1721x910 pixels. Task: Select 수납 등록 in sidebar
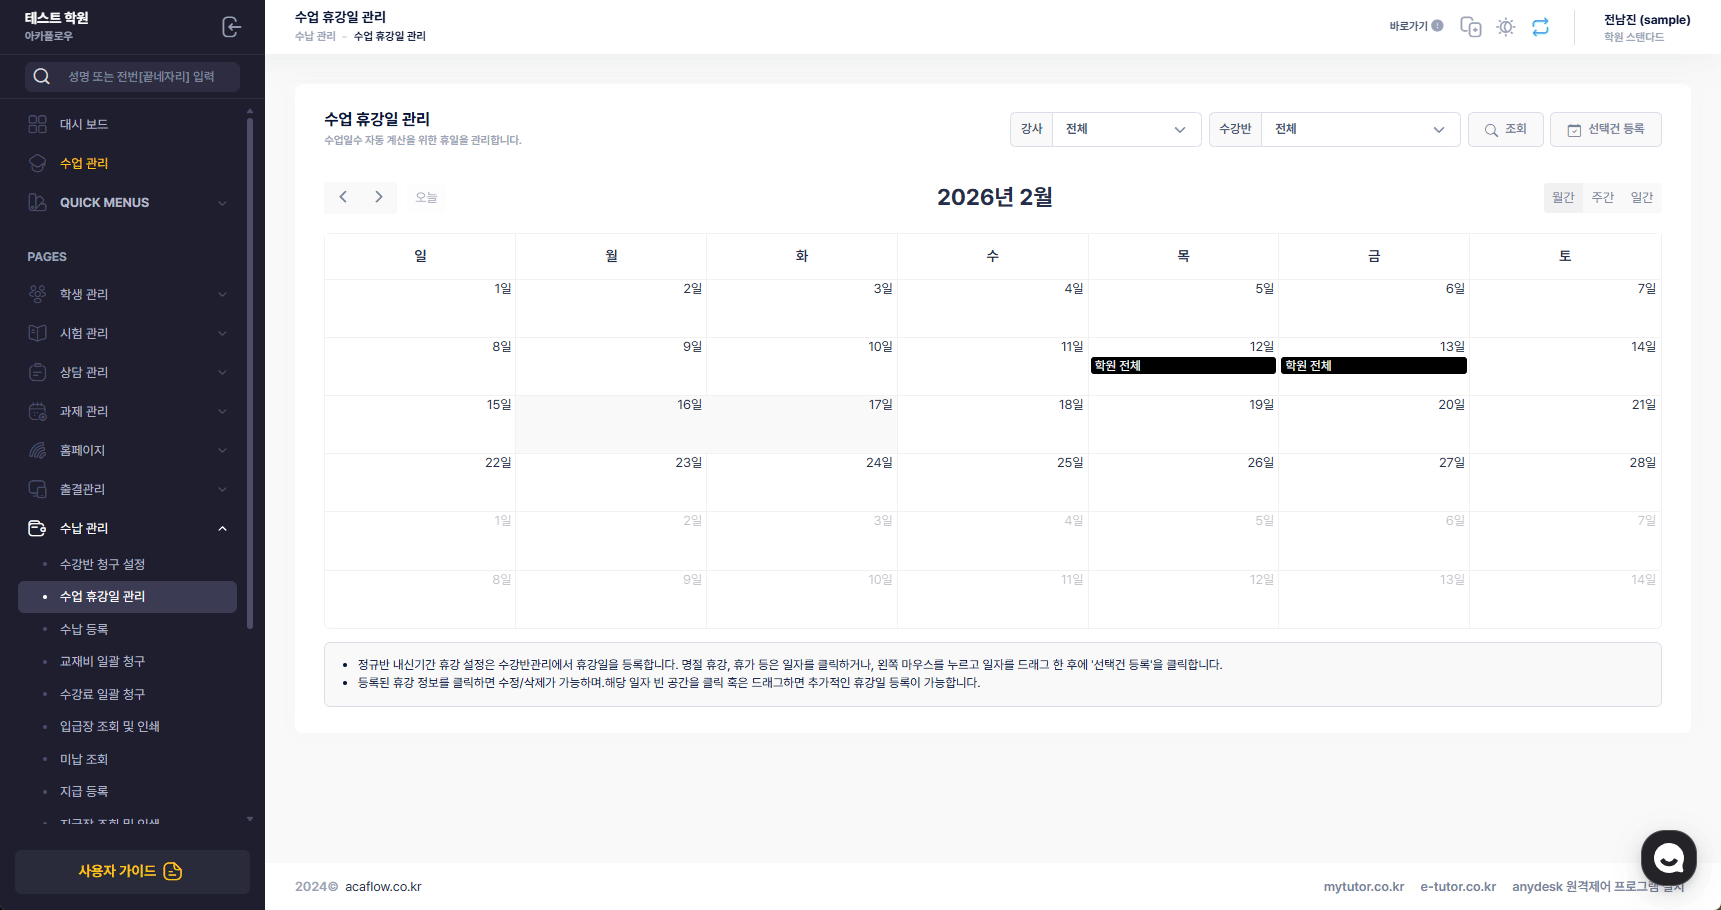(84, 629)
